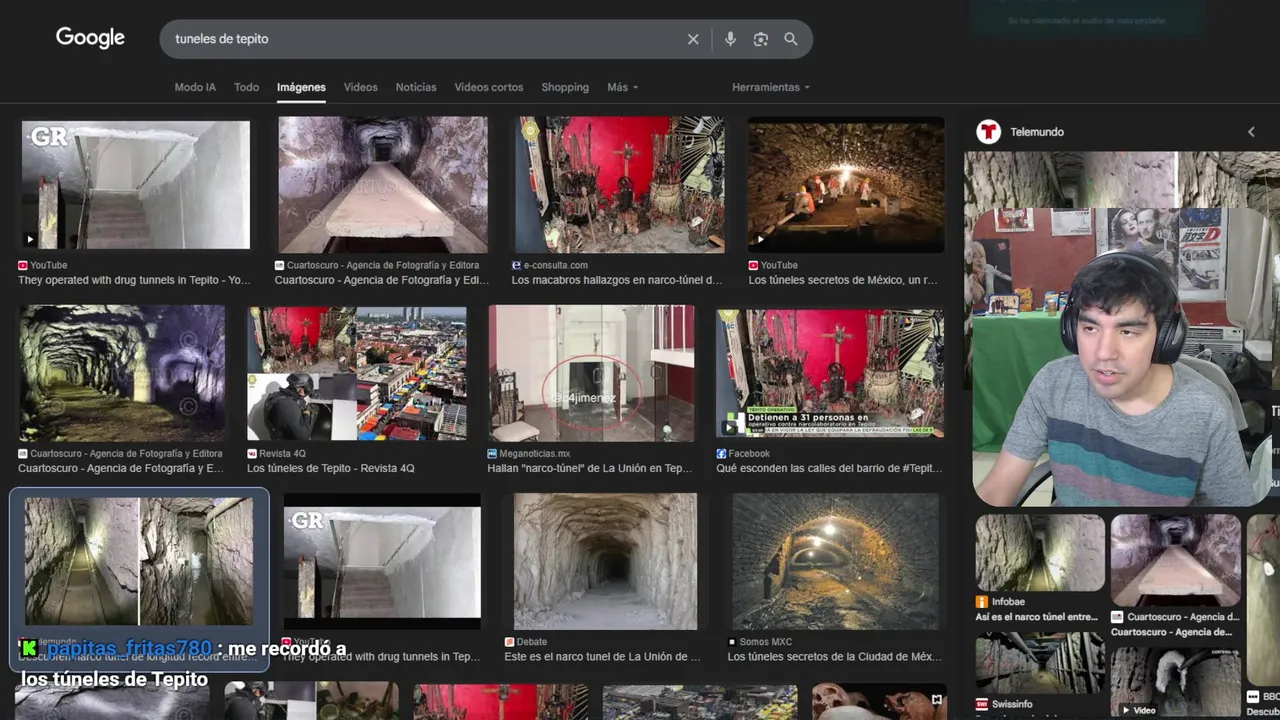Click 'Los túneles secretos de México' link
The image size is (1280, 720).
(x=843, y=280)
